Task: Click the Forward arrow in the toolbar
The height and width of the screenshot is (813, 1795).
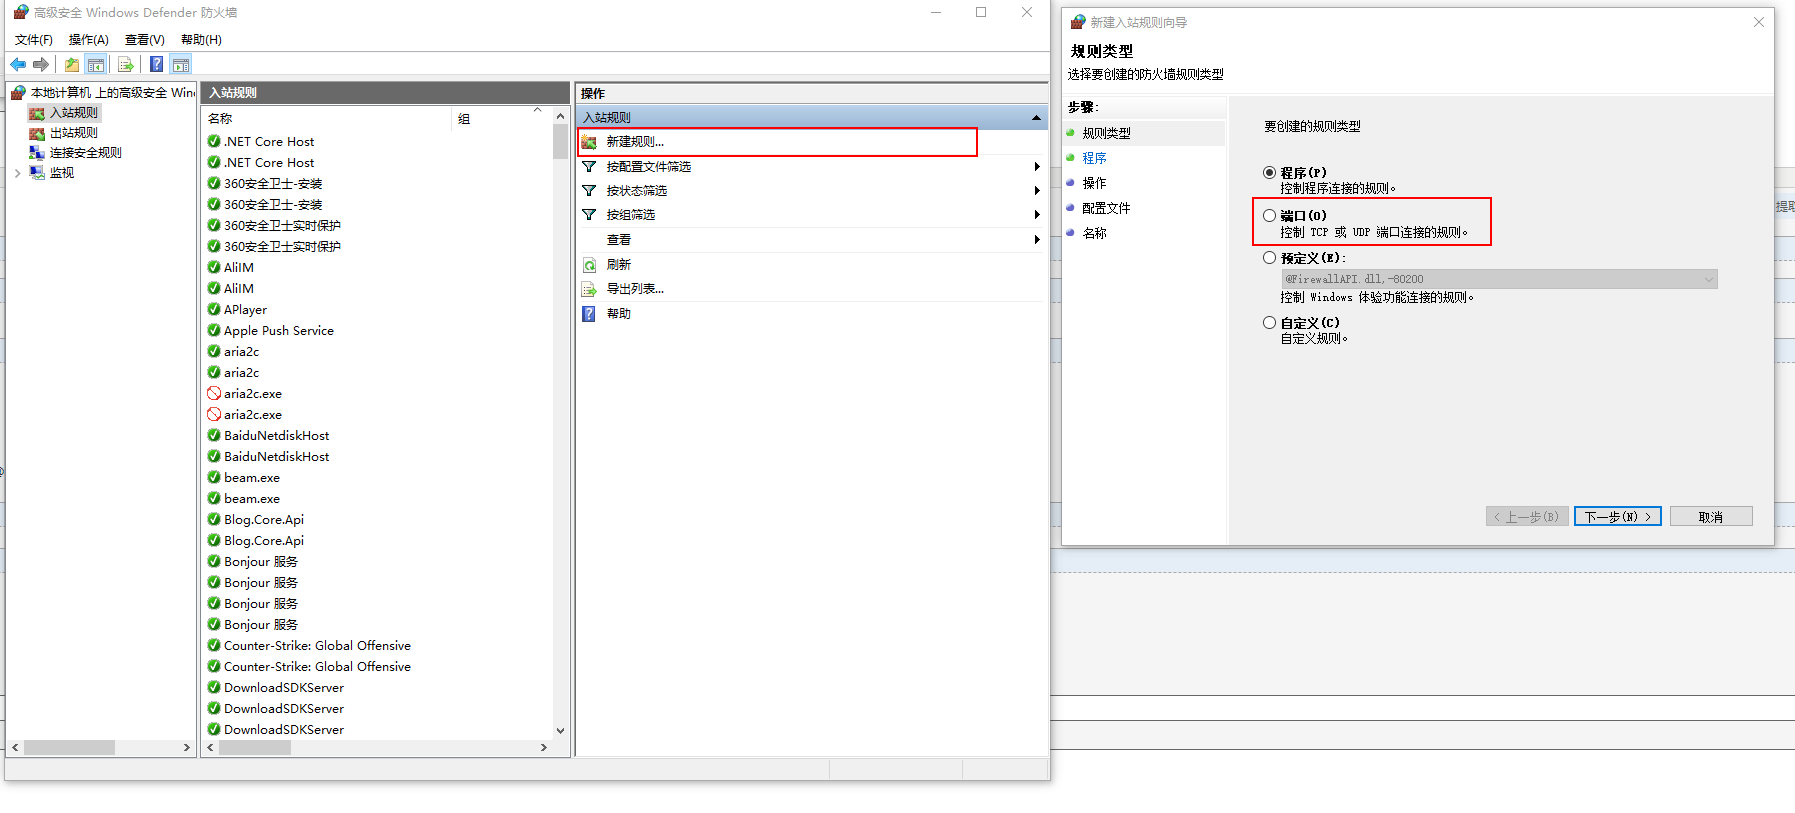Action: pos(41,65)
